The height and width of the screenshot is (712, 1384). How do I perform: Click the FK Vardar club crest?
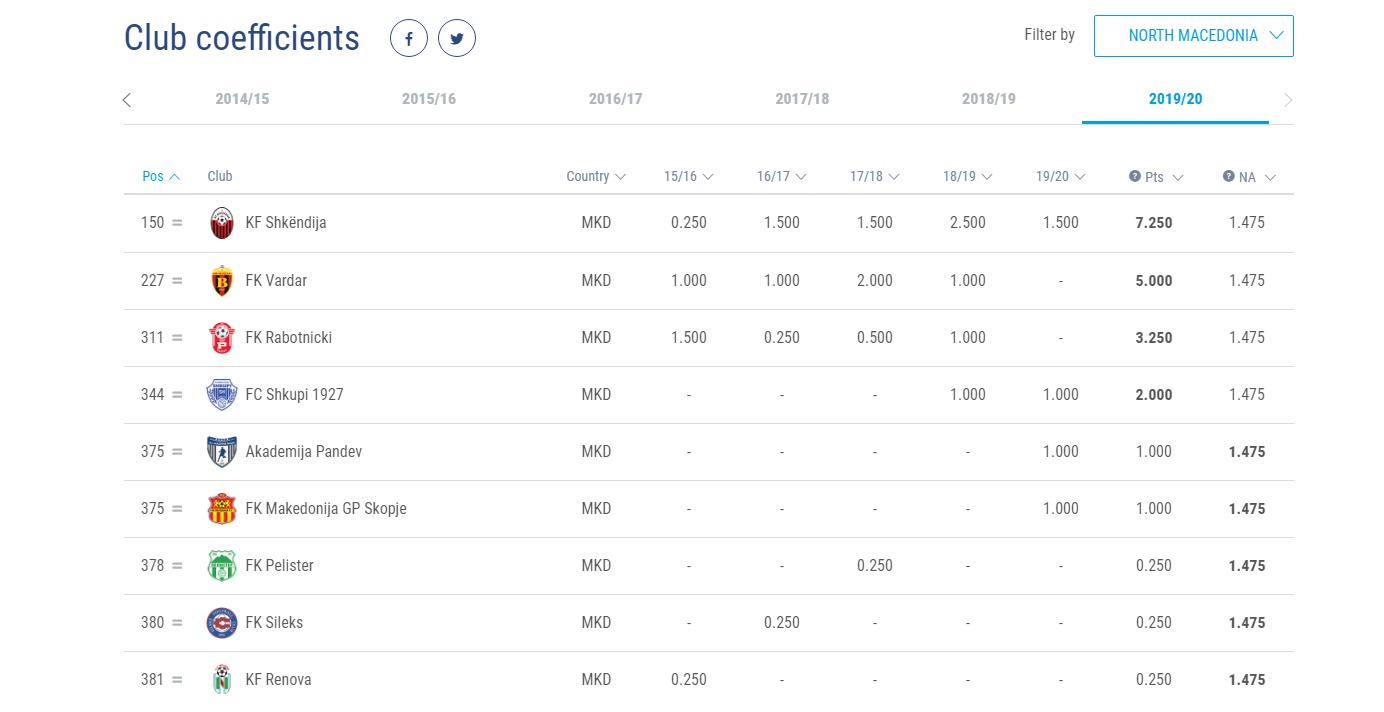tap(222, 281)
